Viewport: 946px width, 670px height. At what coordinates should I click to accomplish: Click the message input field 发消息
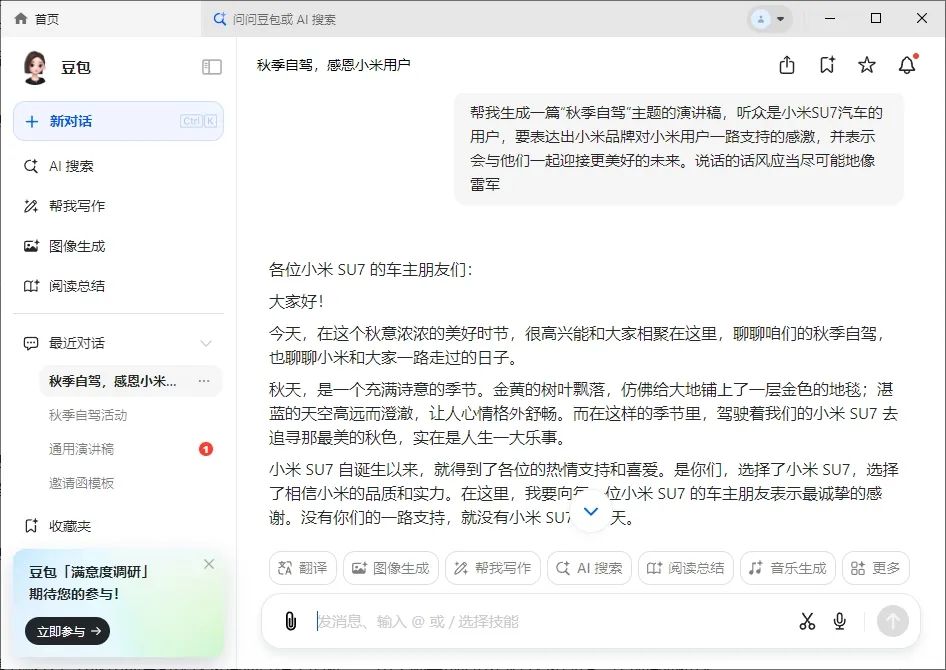click(x=543, y=621)
